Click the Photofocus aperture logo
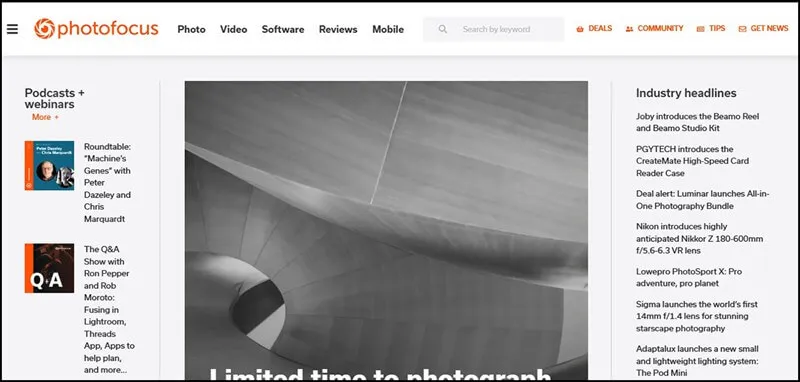This screenshot has width=800, height=382. pos(44,29)
